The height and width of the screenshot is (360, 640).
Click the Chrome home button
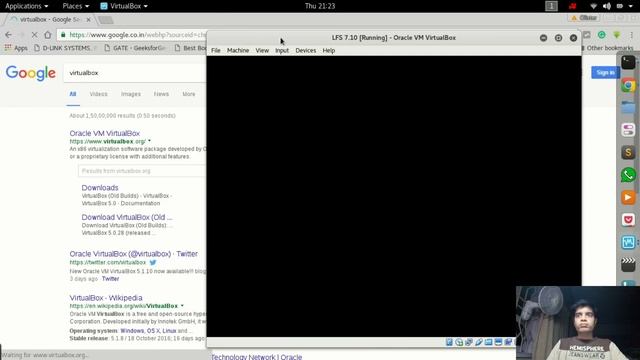coord(48,35)
